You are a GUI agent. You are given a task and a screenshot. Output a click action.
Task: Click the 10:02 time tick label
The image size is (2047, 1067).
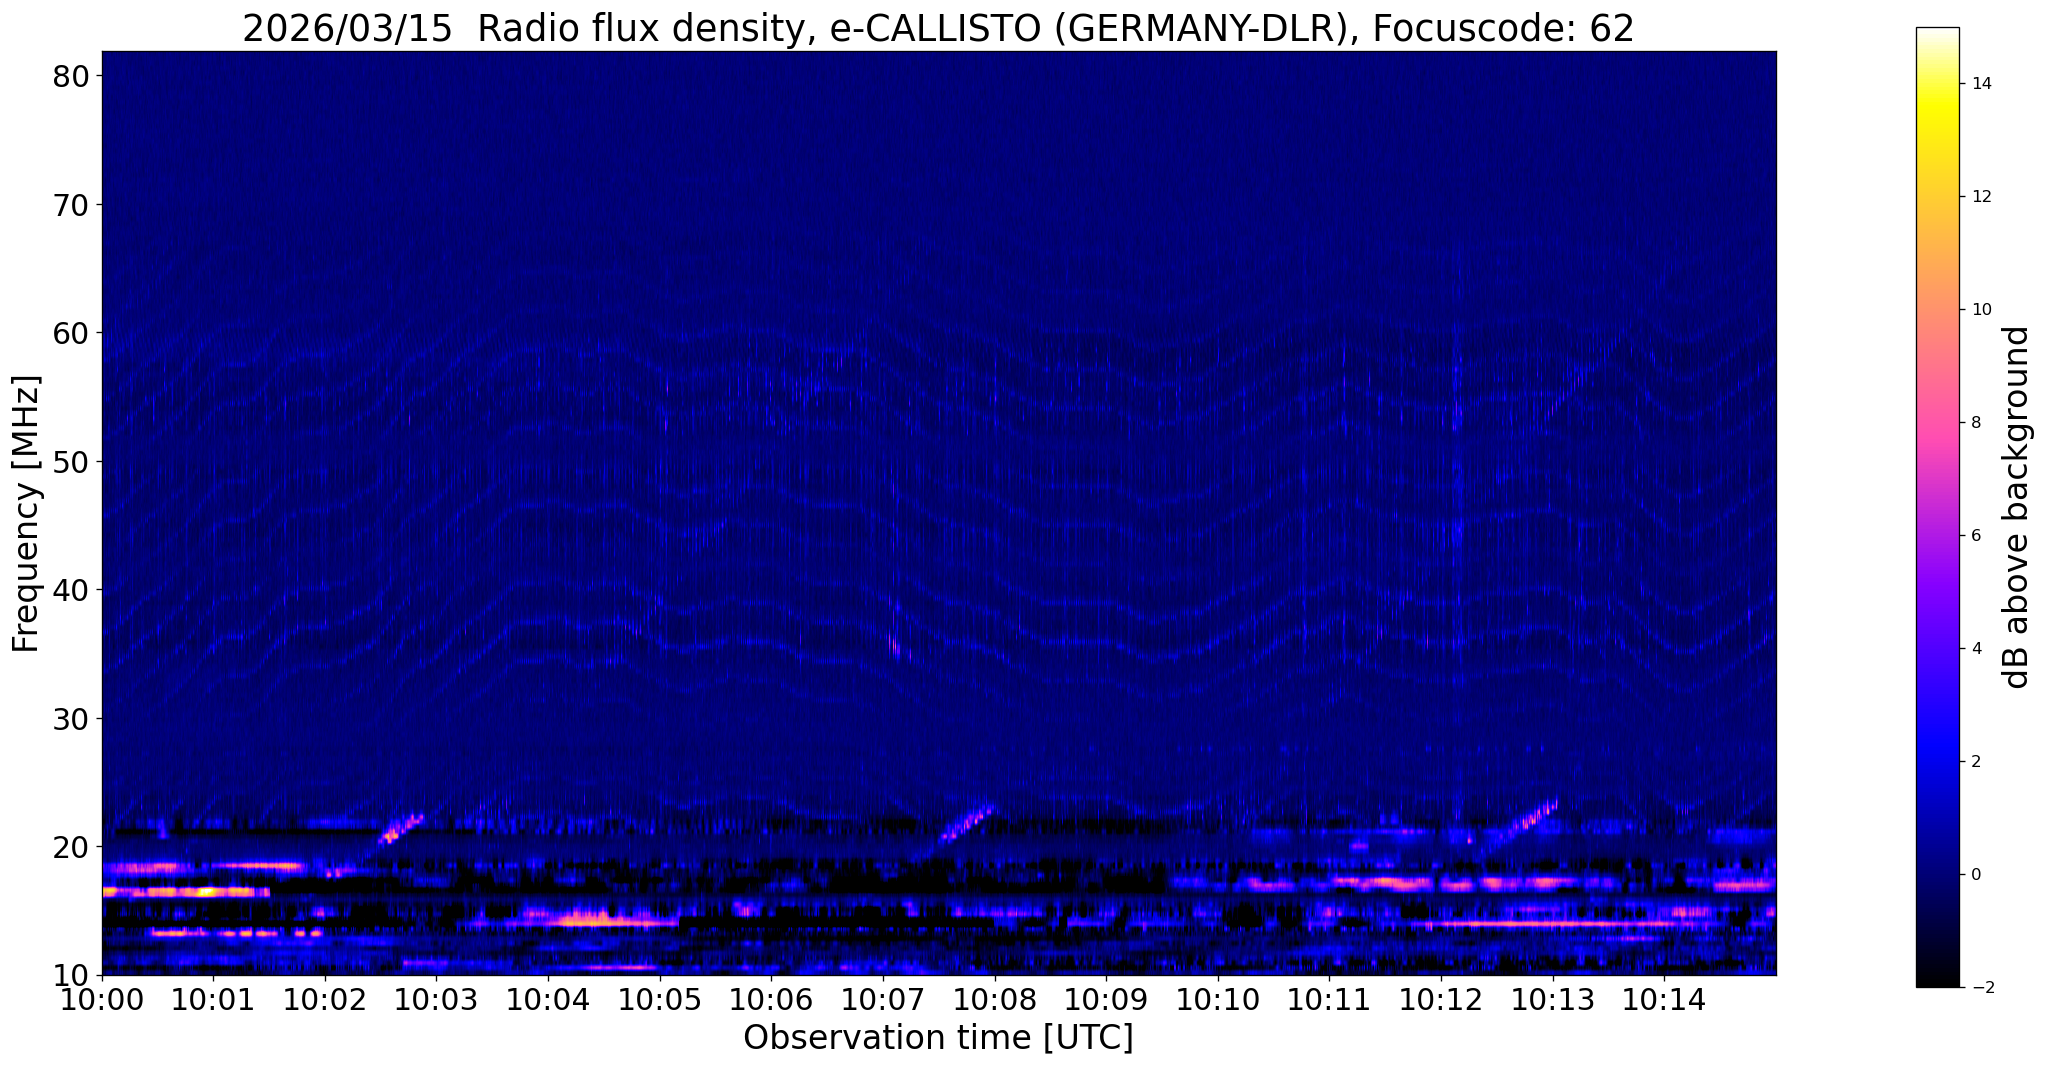coord(325,998)
